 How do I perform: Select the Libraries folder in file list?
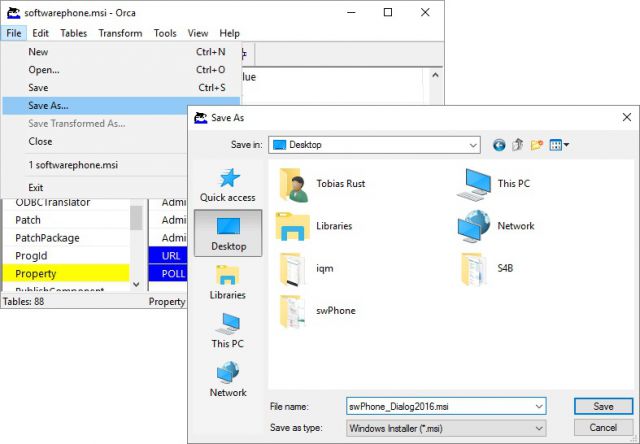coord(314,226)
